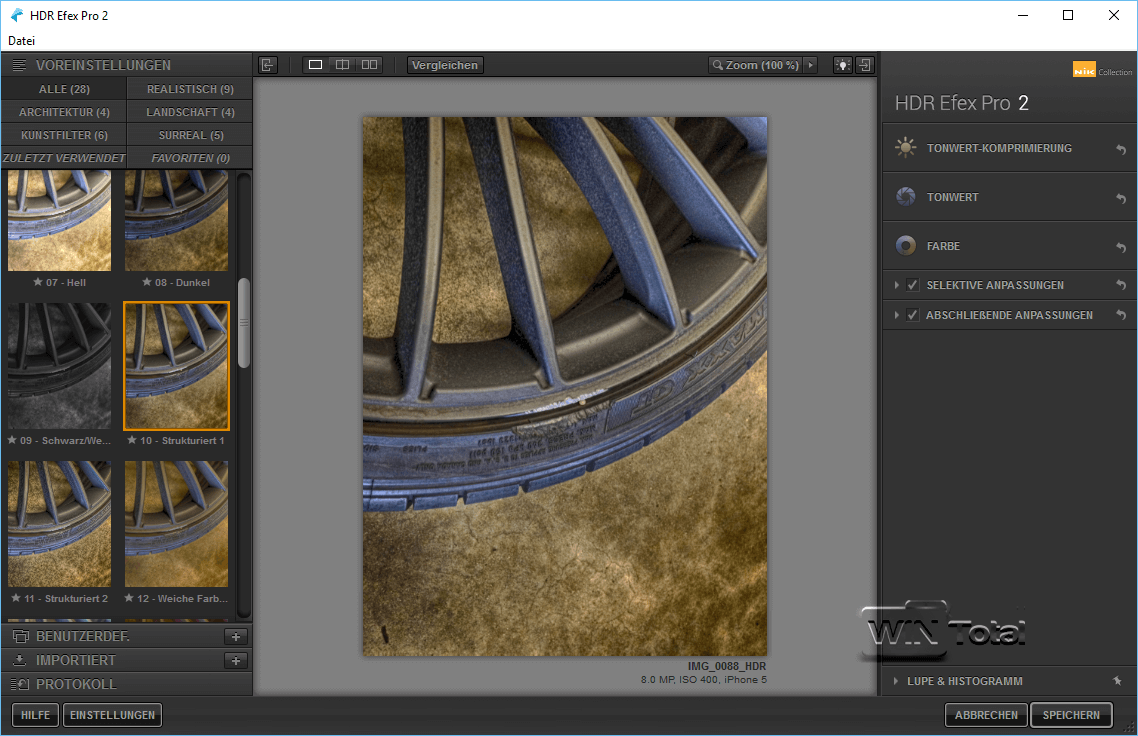1138x736 pixels.
Task: Uncheck the Selektive Anpassungen checkbox
Action: (x=912, y=285)
